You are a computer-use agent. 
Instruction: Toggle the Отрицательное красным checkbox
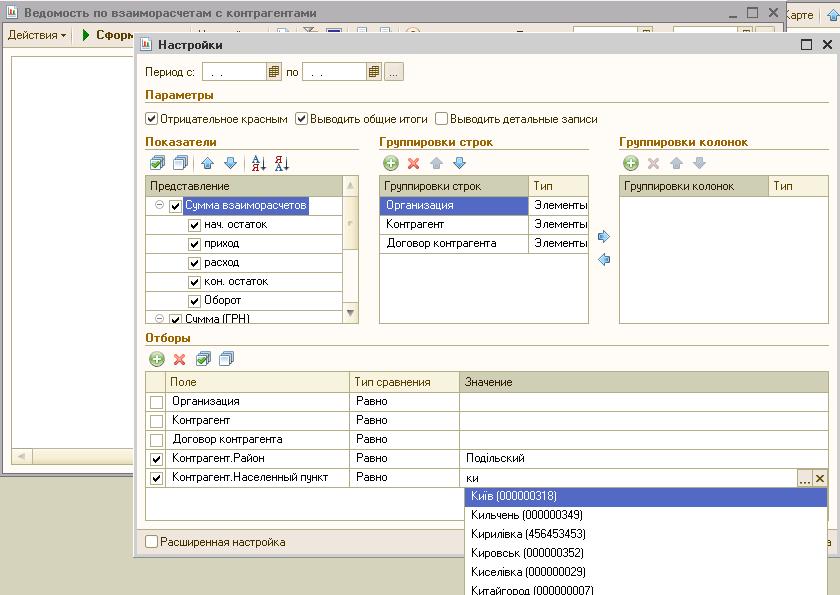point(152,119)
